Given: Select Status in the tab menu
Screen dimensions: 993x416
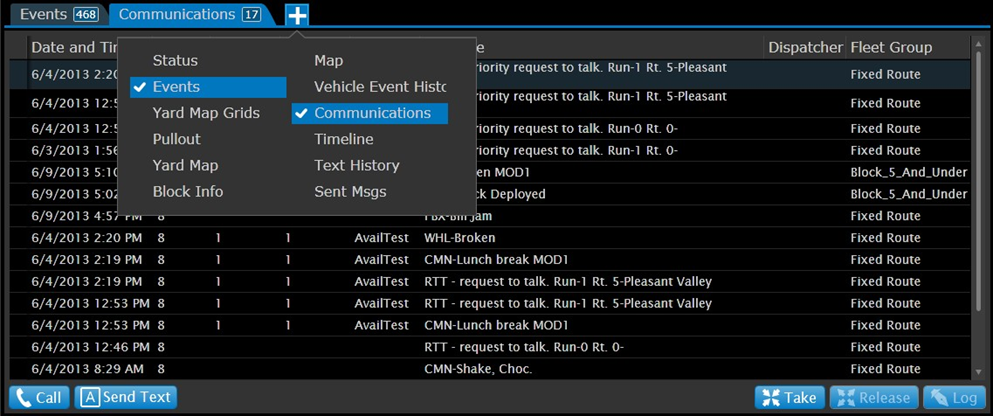Looking at the screenshot, I should [x=175, y=61].
